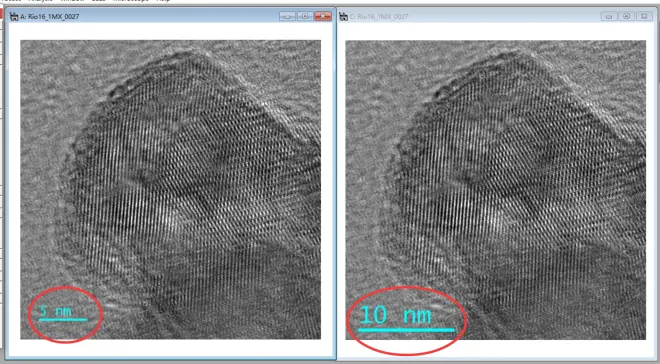660x364 pixels.
Task: Click the lattice image in window C
Action: coord(496,189)
